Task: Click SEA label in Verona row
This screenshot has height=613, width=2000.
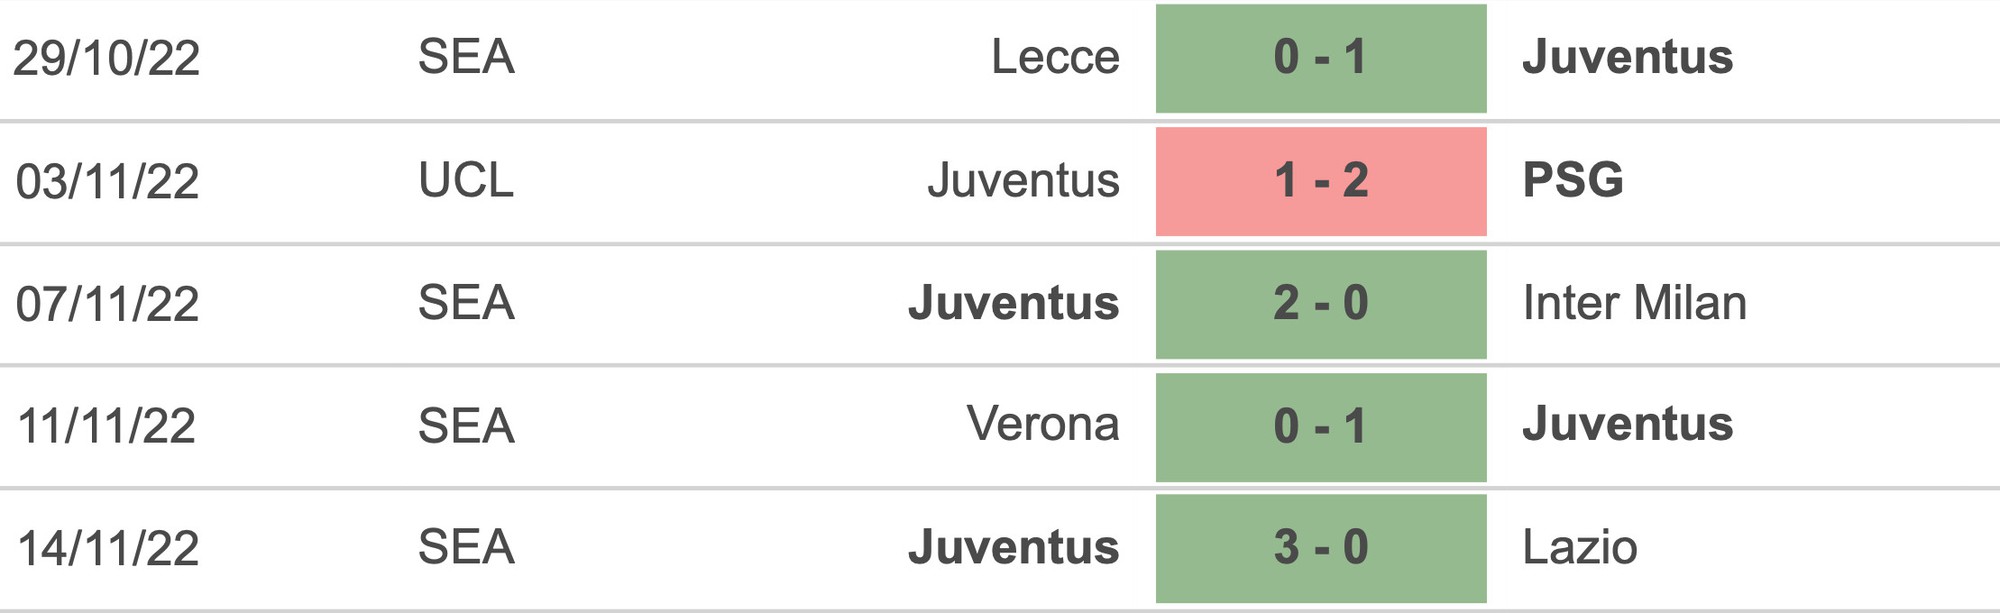Action: [466, 426]
